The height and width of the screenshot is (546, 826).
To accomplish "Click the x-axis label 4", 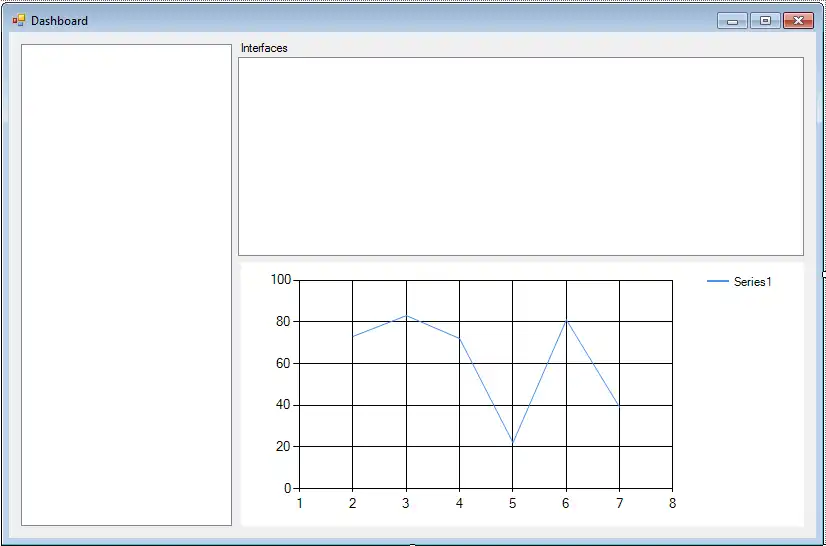I will pyautogui.click(x=459, y=504).
